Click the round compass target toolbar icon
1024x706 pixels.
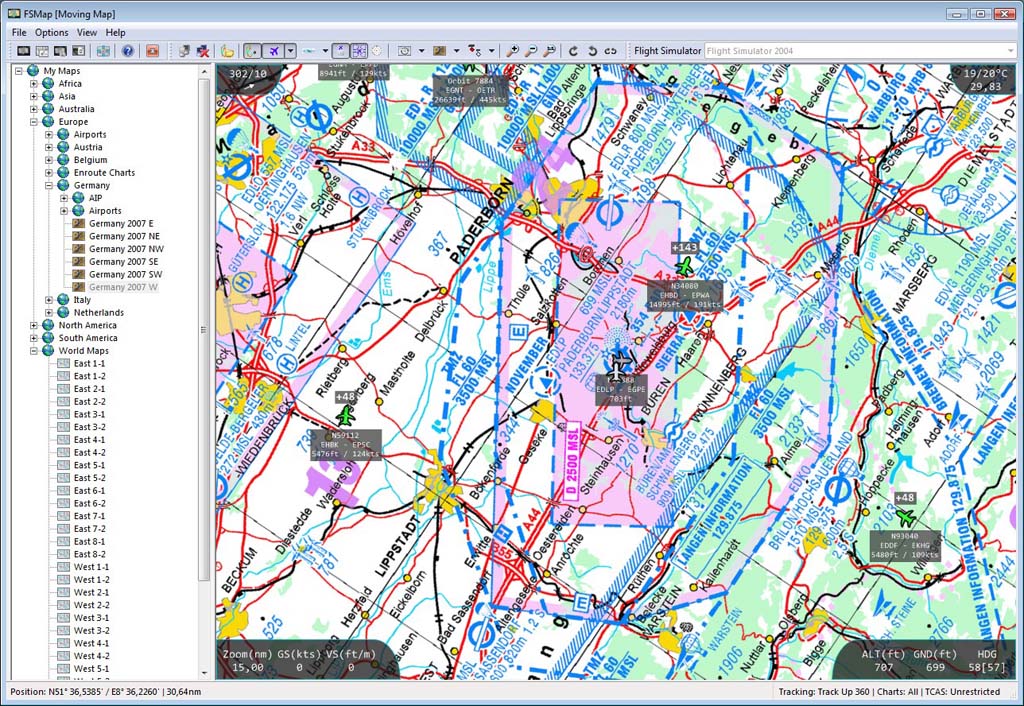pyautogui.click(x=377, y=51)
